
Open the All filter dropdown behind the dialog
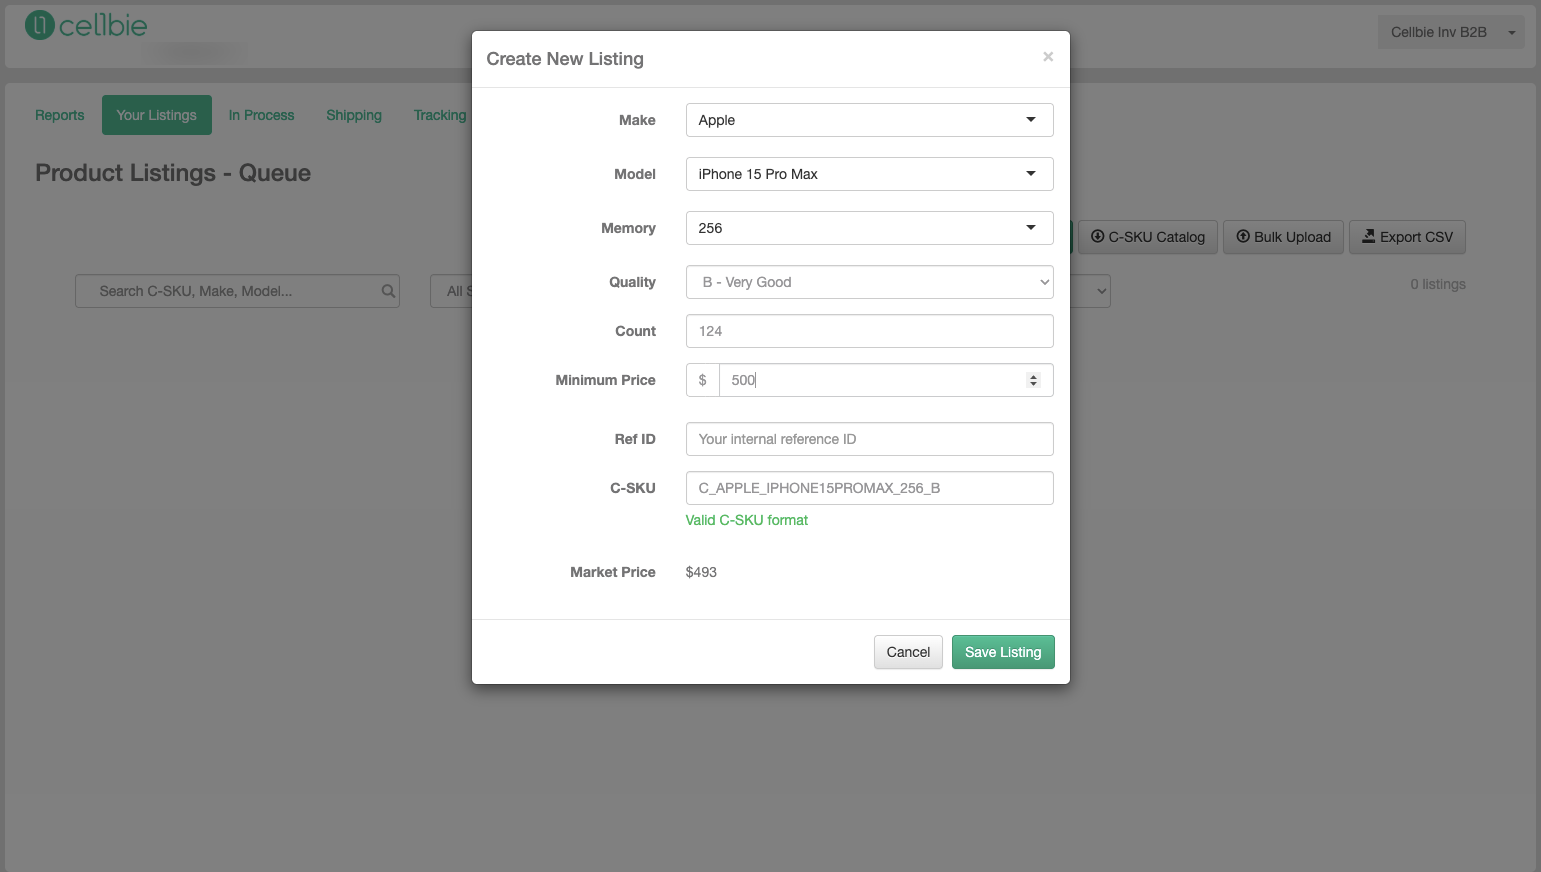(x=452, y=291)
